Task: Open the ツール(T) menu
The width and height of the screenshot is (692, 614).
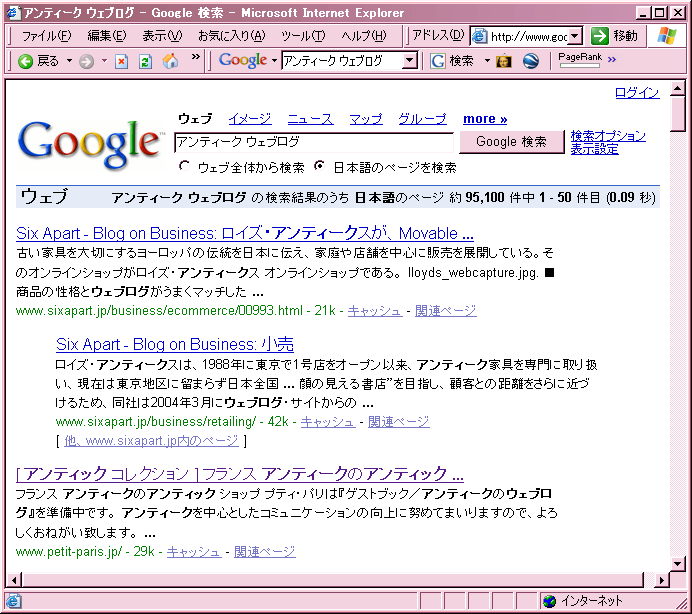Action: 303,36
